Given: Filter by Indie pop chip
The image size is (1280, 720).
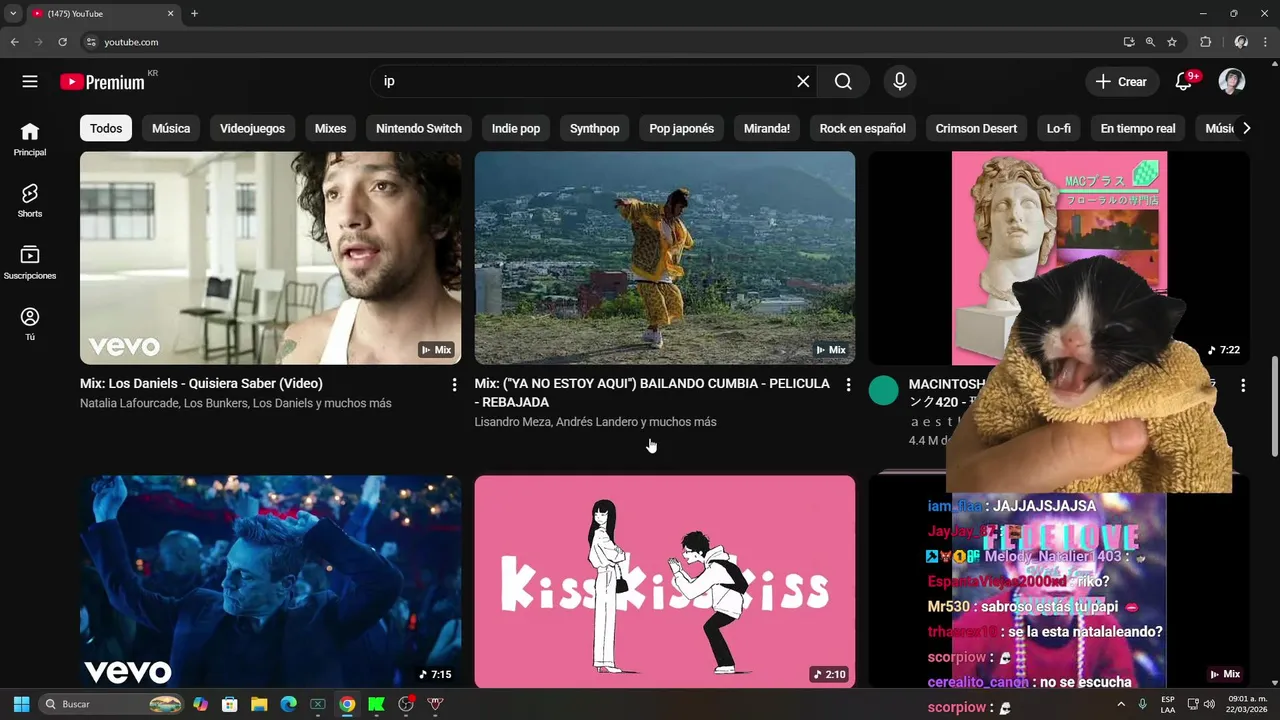Looking at the screenshot, I should [x=516, y=128].
